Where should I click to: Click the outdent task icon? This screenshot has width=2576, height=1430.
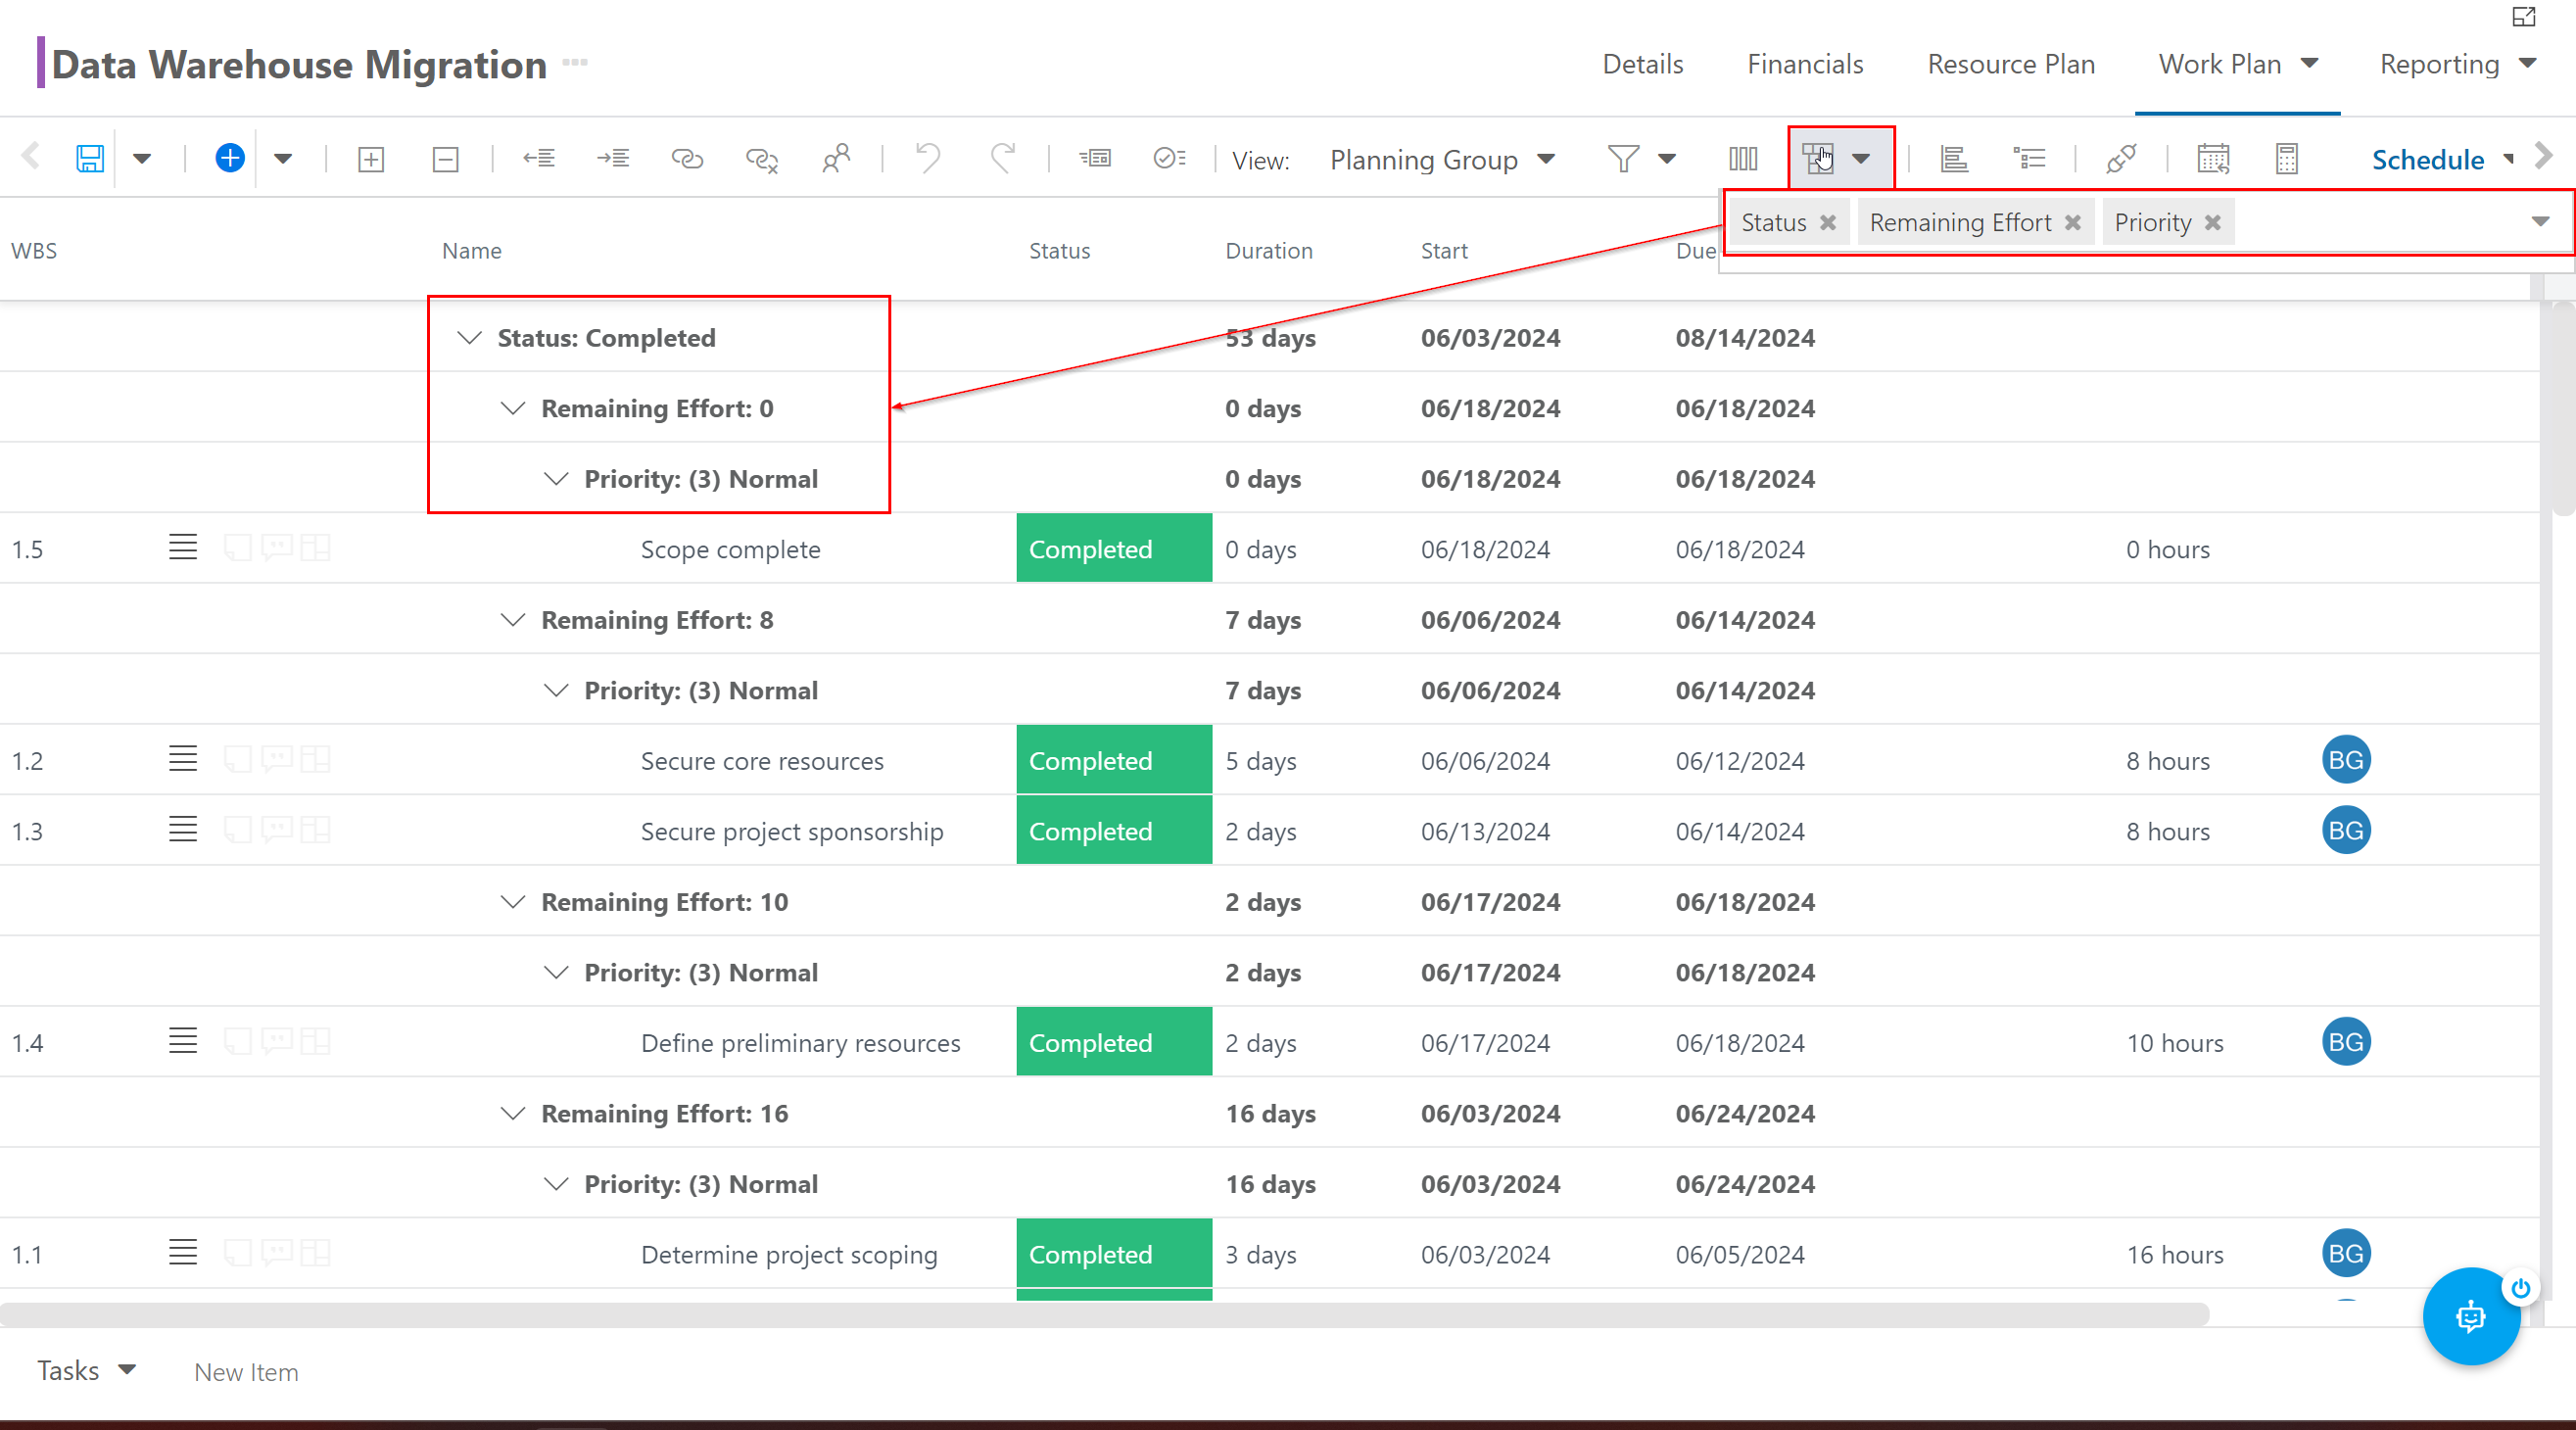tap(539, 157)
